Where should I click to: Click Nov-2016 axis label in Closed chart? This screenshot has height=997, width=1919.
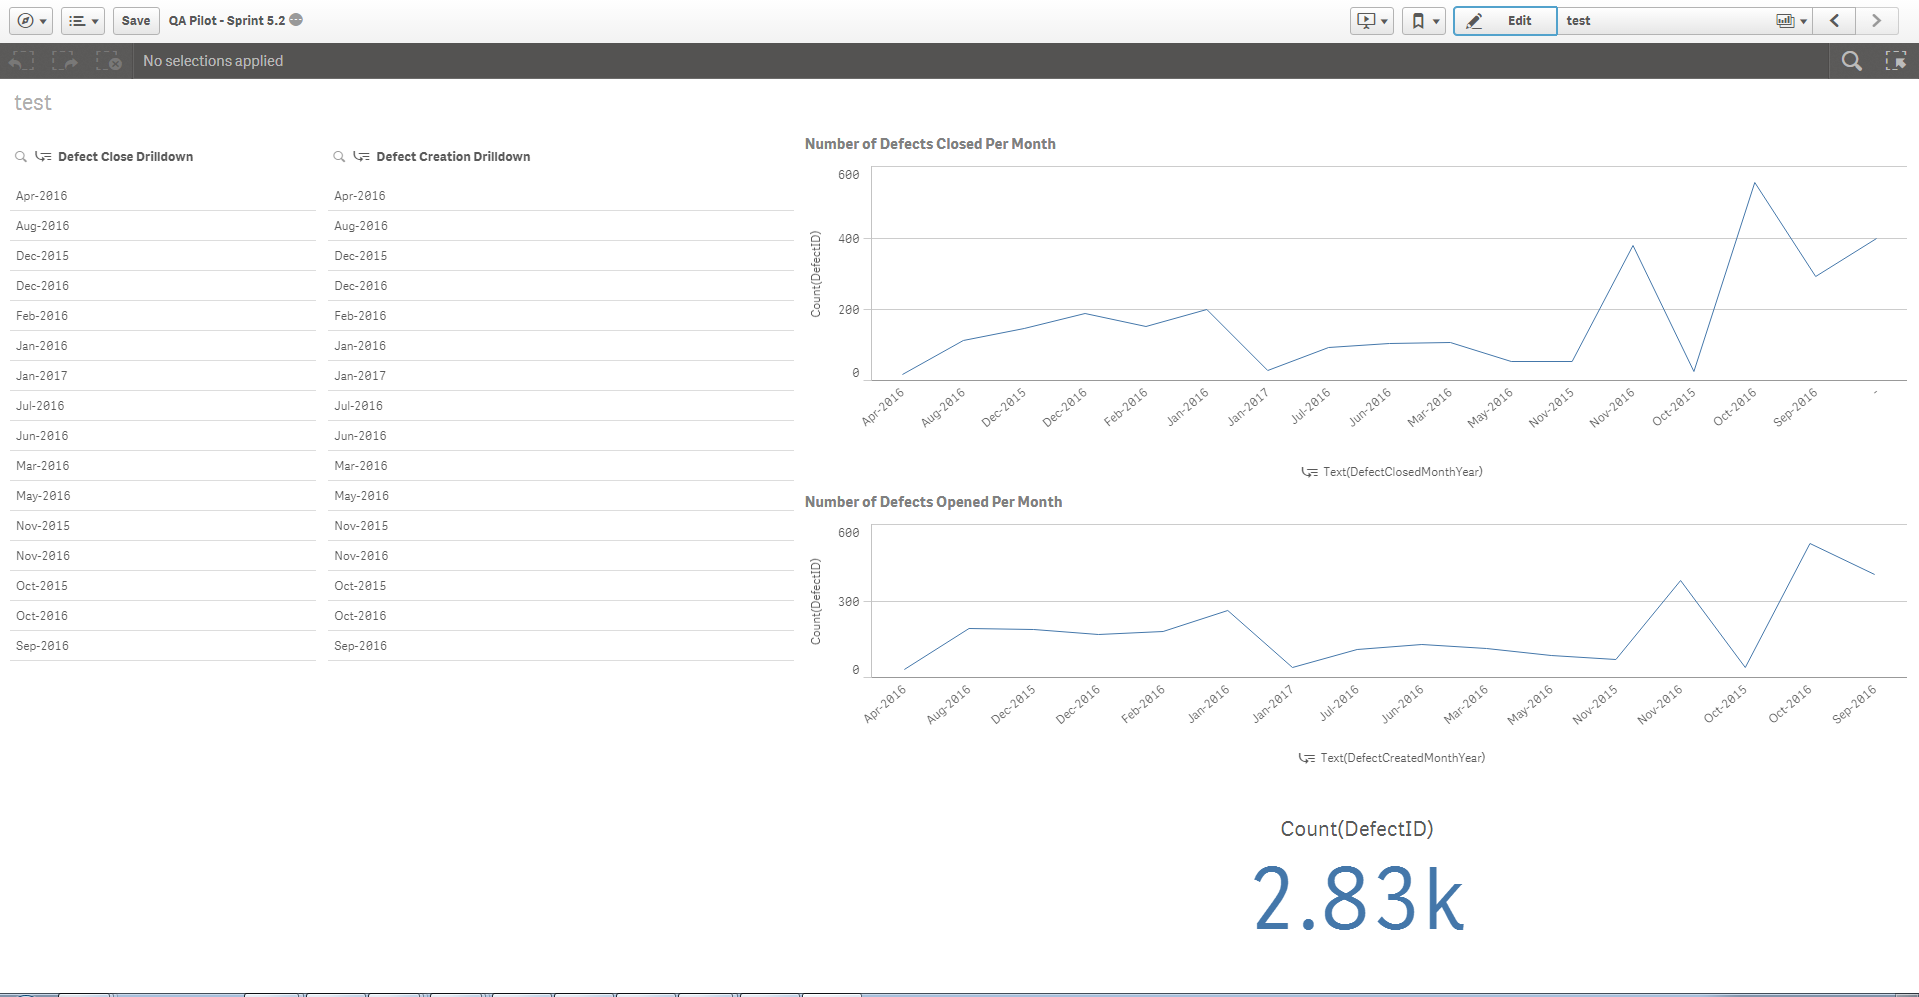(1612, 408)
